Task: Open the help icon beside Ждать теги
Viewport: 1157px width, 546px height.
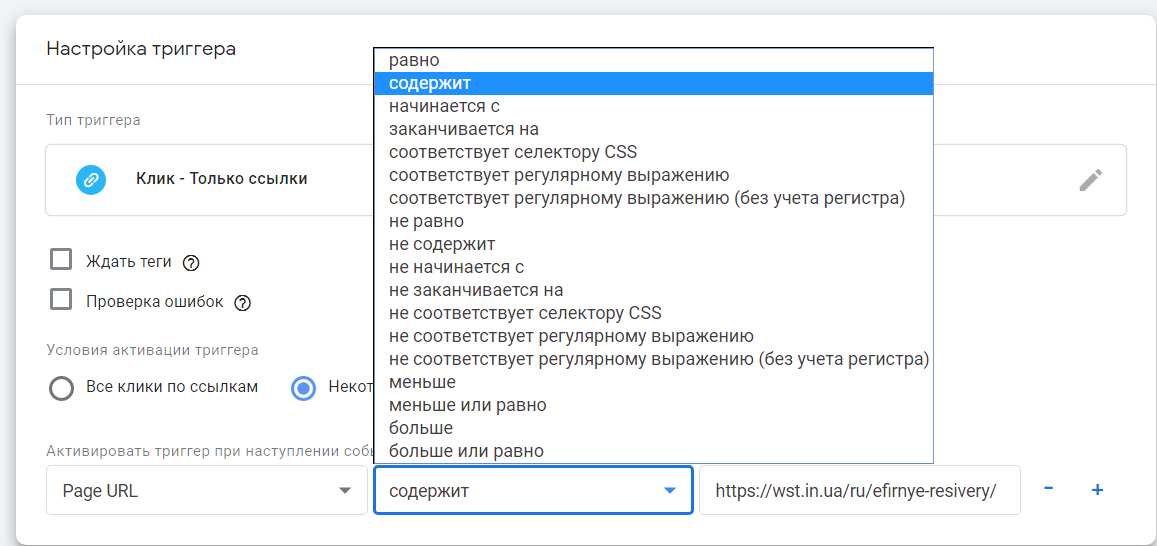Action: point(192,263)
